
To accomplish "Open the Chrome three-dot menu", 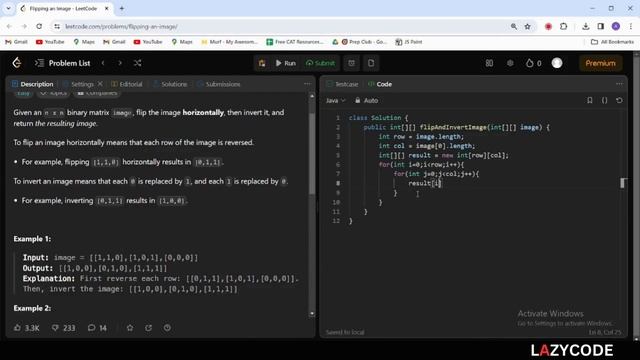I will (x=631, y=27).
